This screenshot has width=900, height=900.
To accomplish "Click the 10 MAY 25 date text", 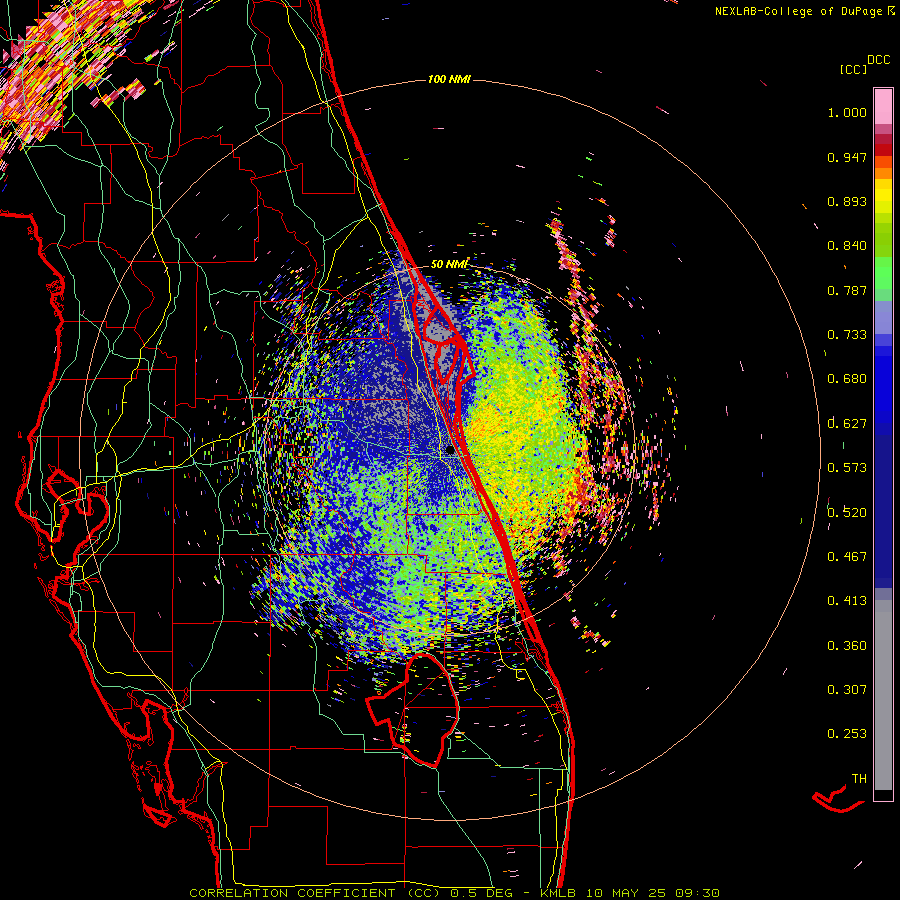I will coord(626,893).
